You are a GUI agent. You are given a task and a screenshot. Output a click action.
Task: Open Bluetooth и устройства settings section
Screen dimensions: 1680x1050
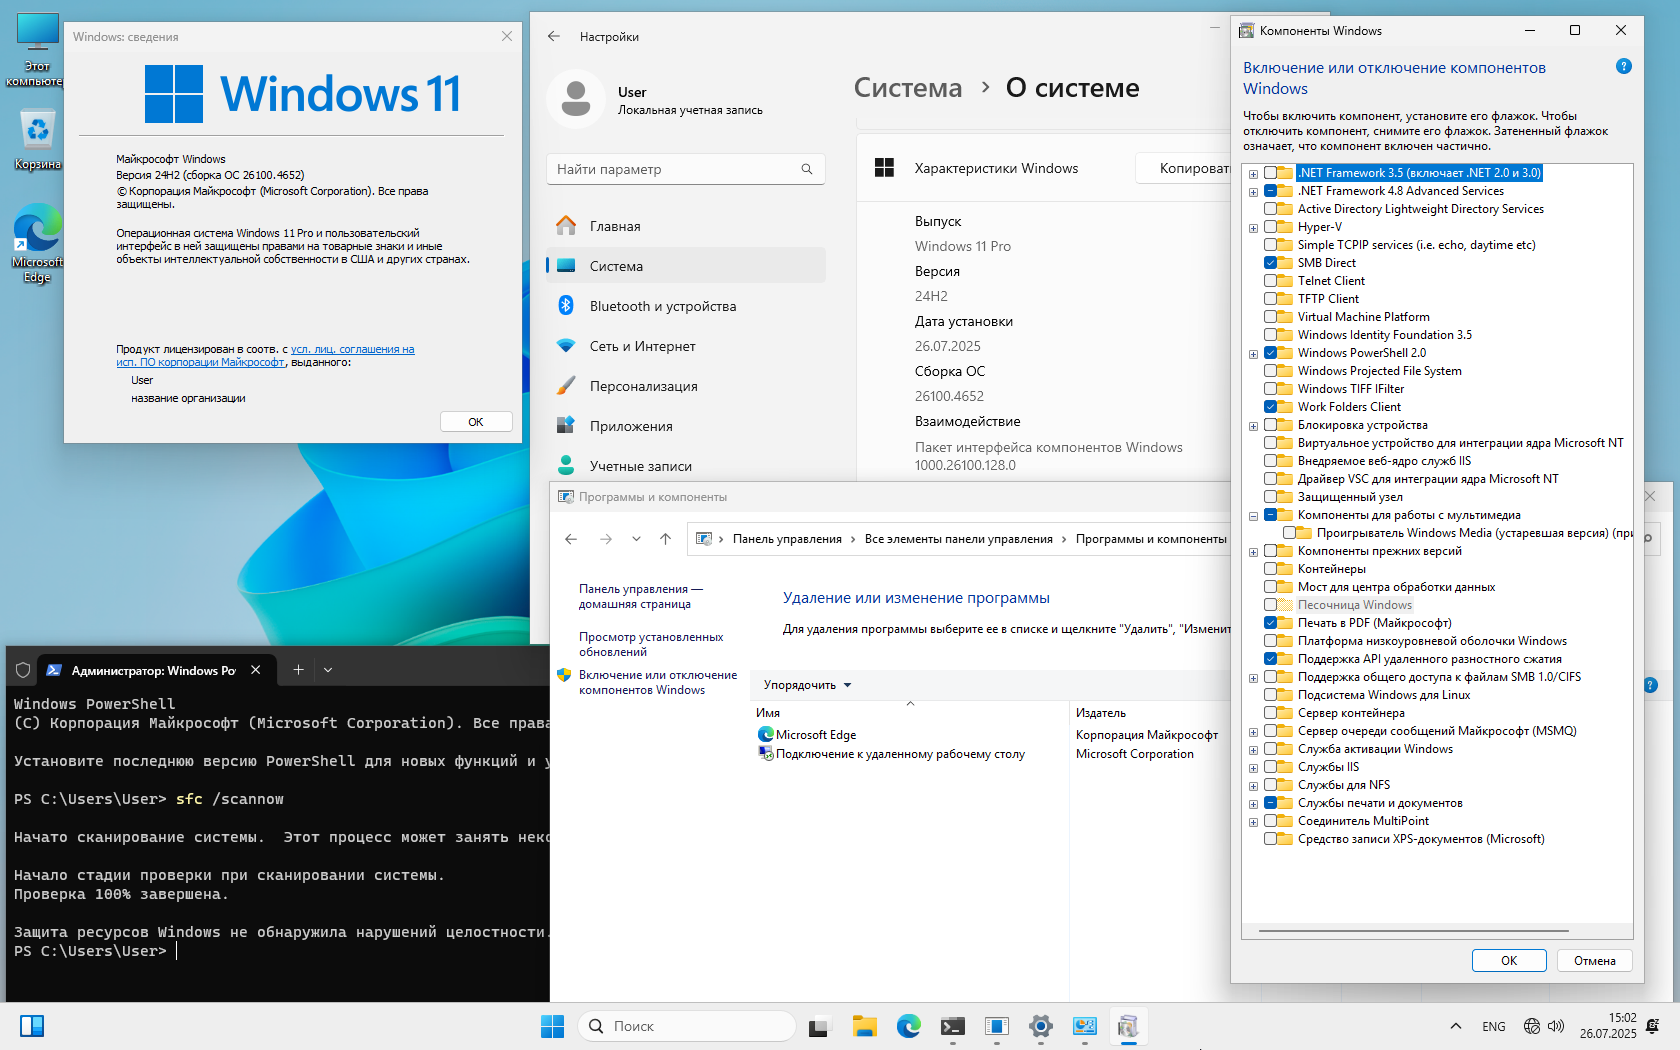click(662, 306)
